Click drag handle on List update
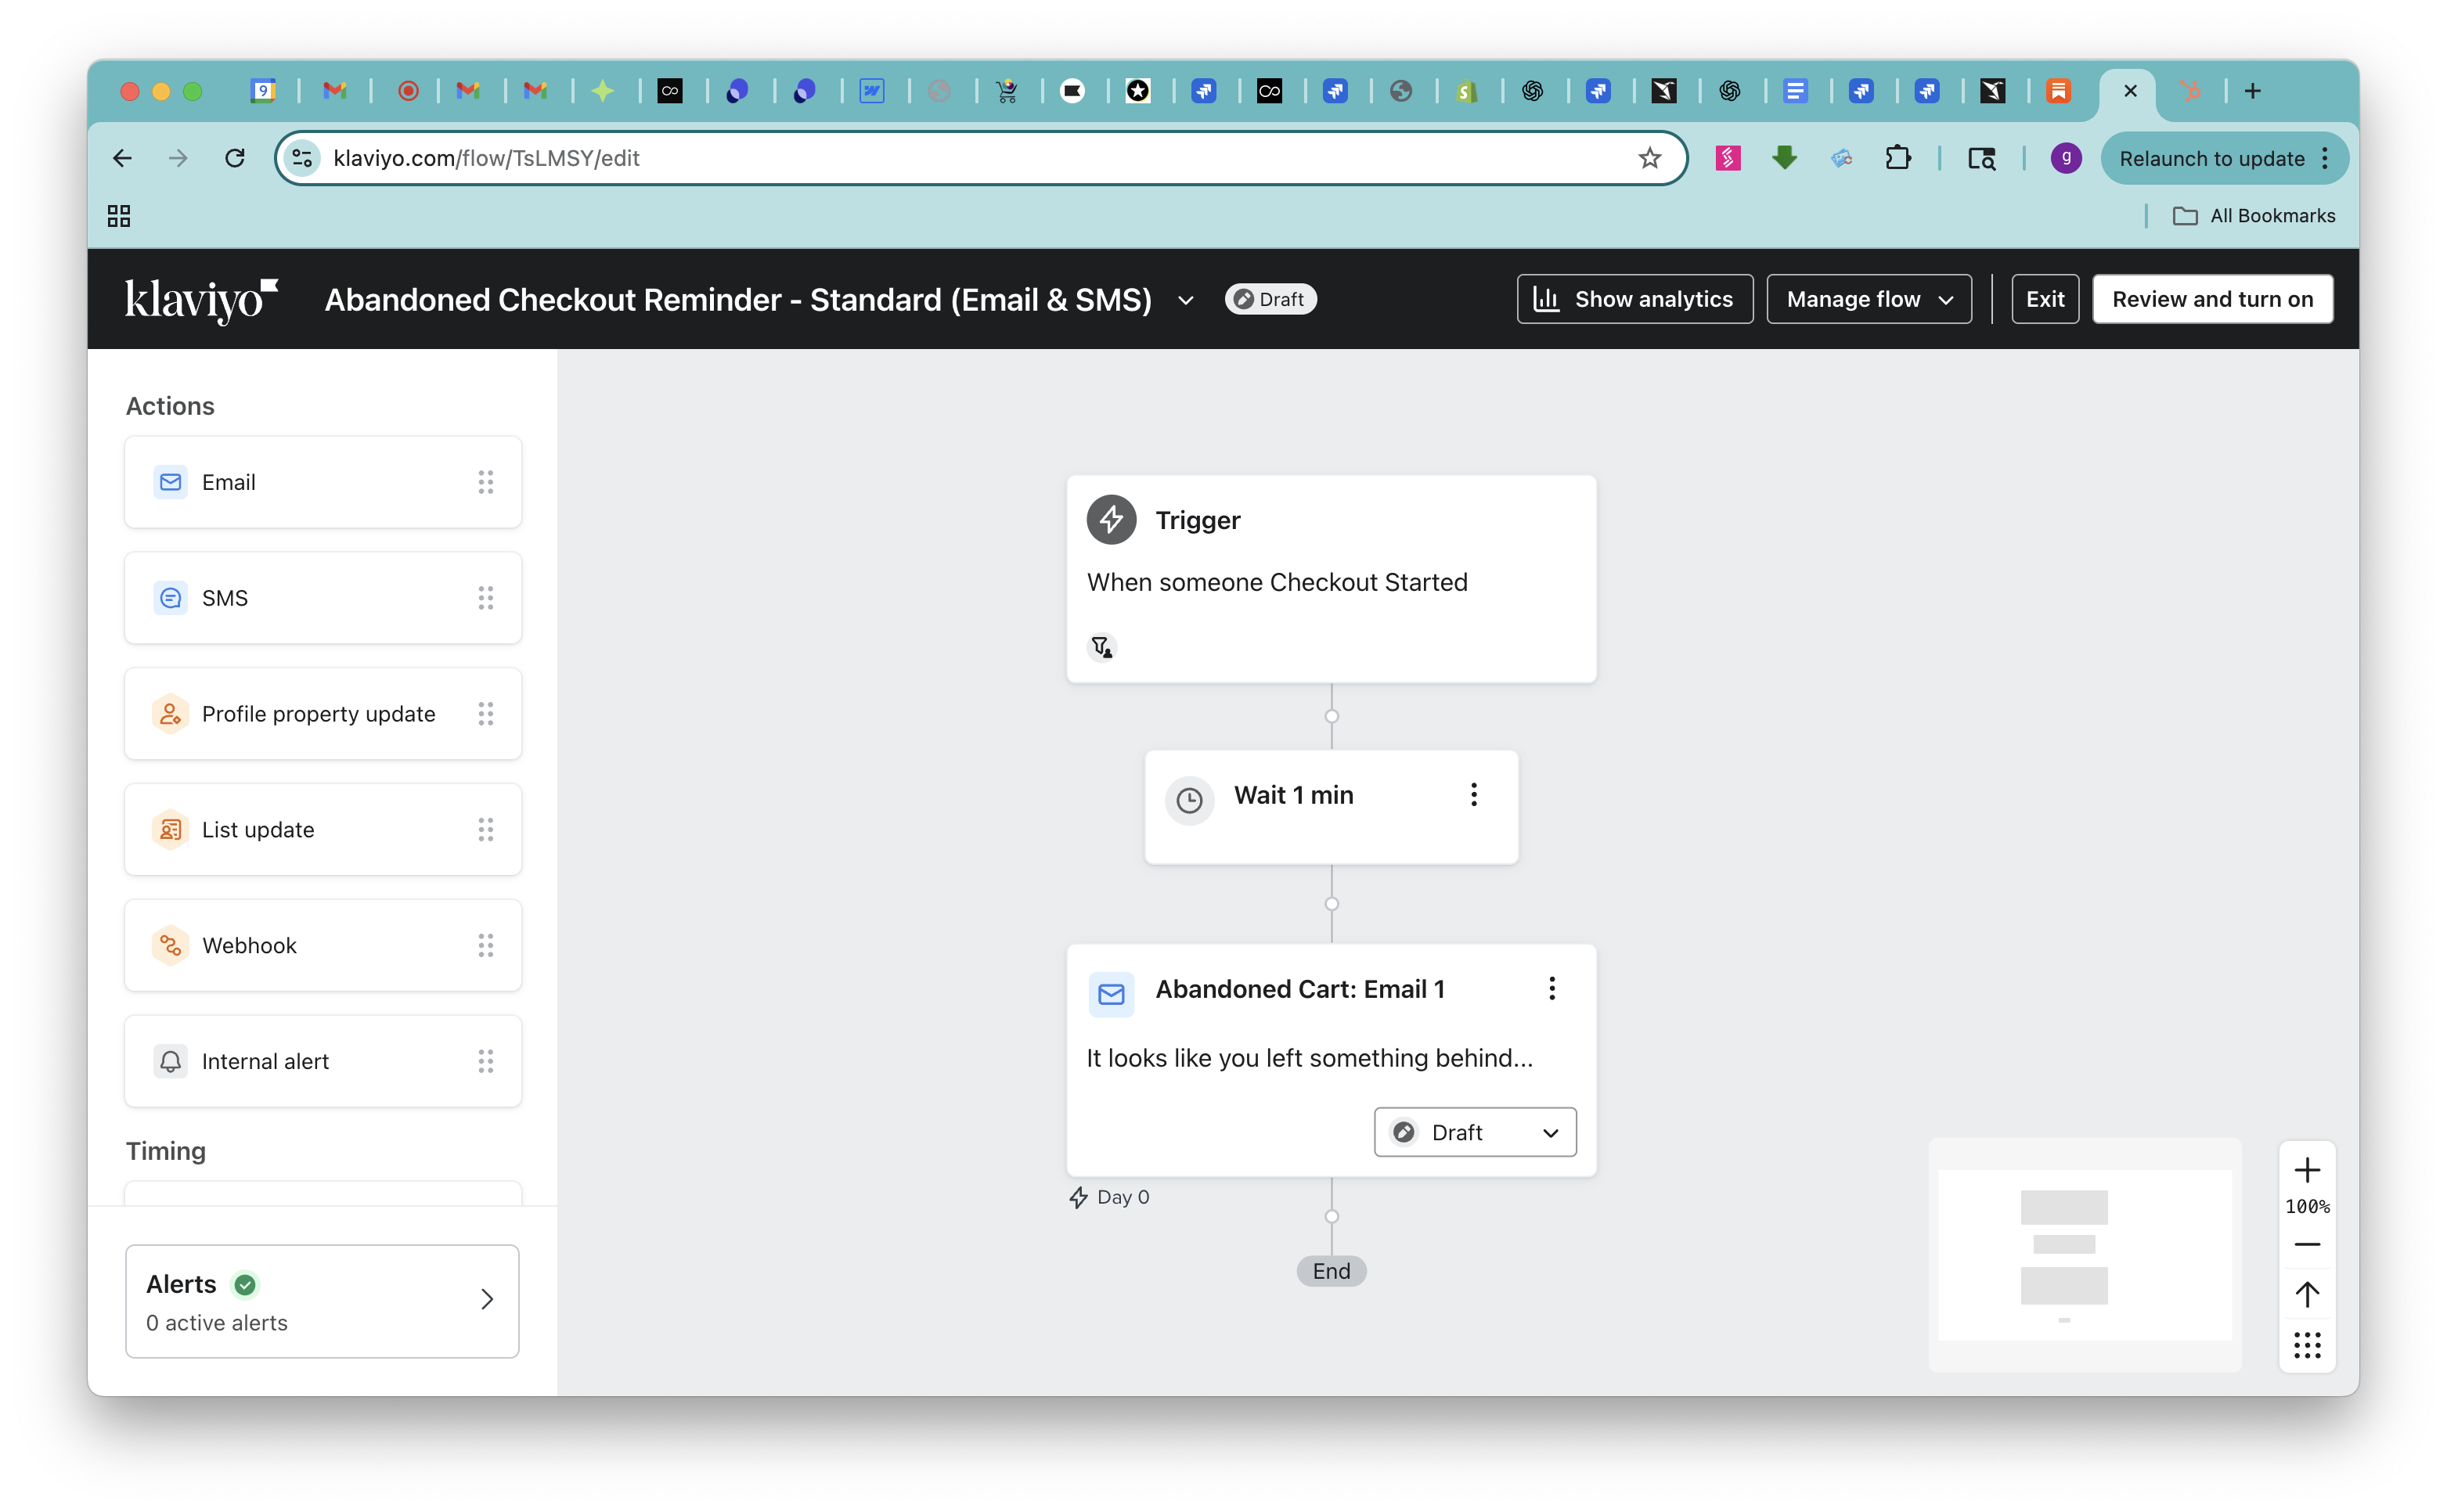 (x=486, y=830)
